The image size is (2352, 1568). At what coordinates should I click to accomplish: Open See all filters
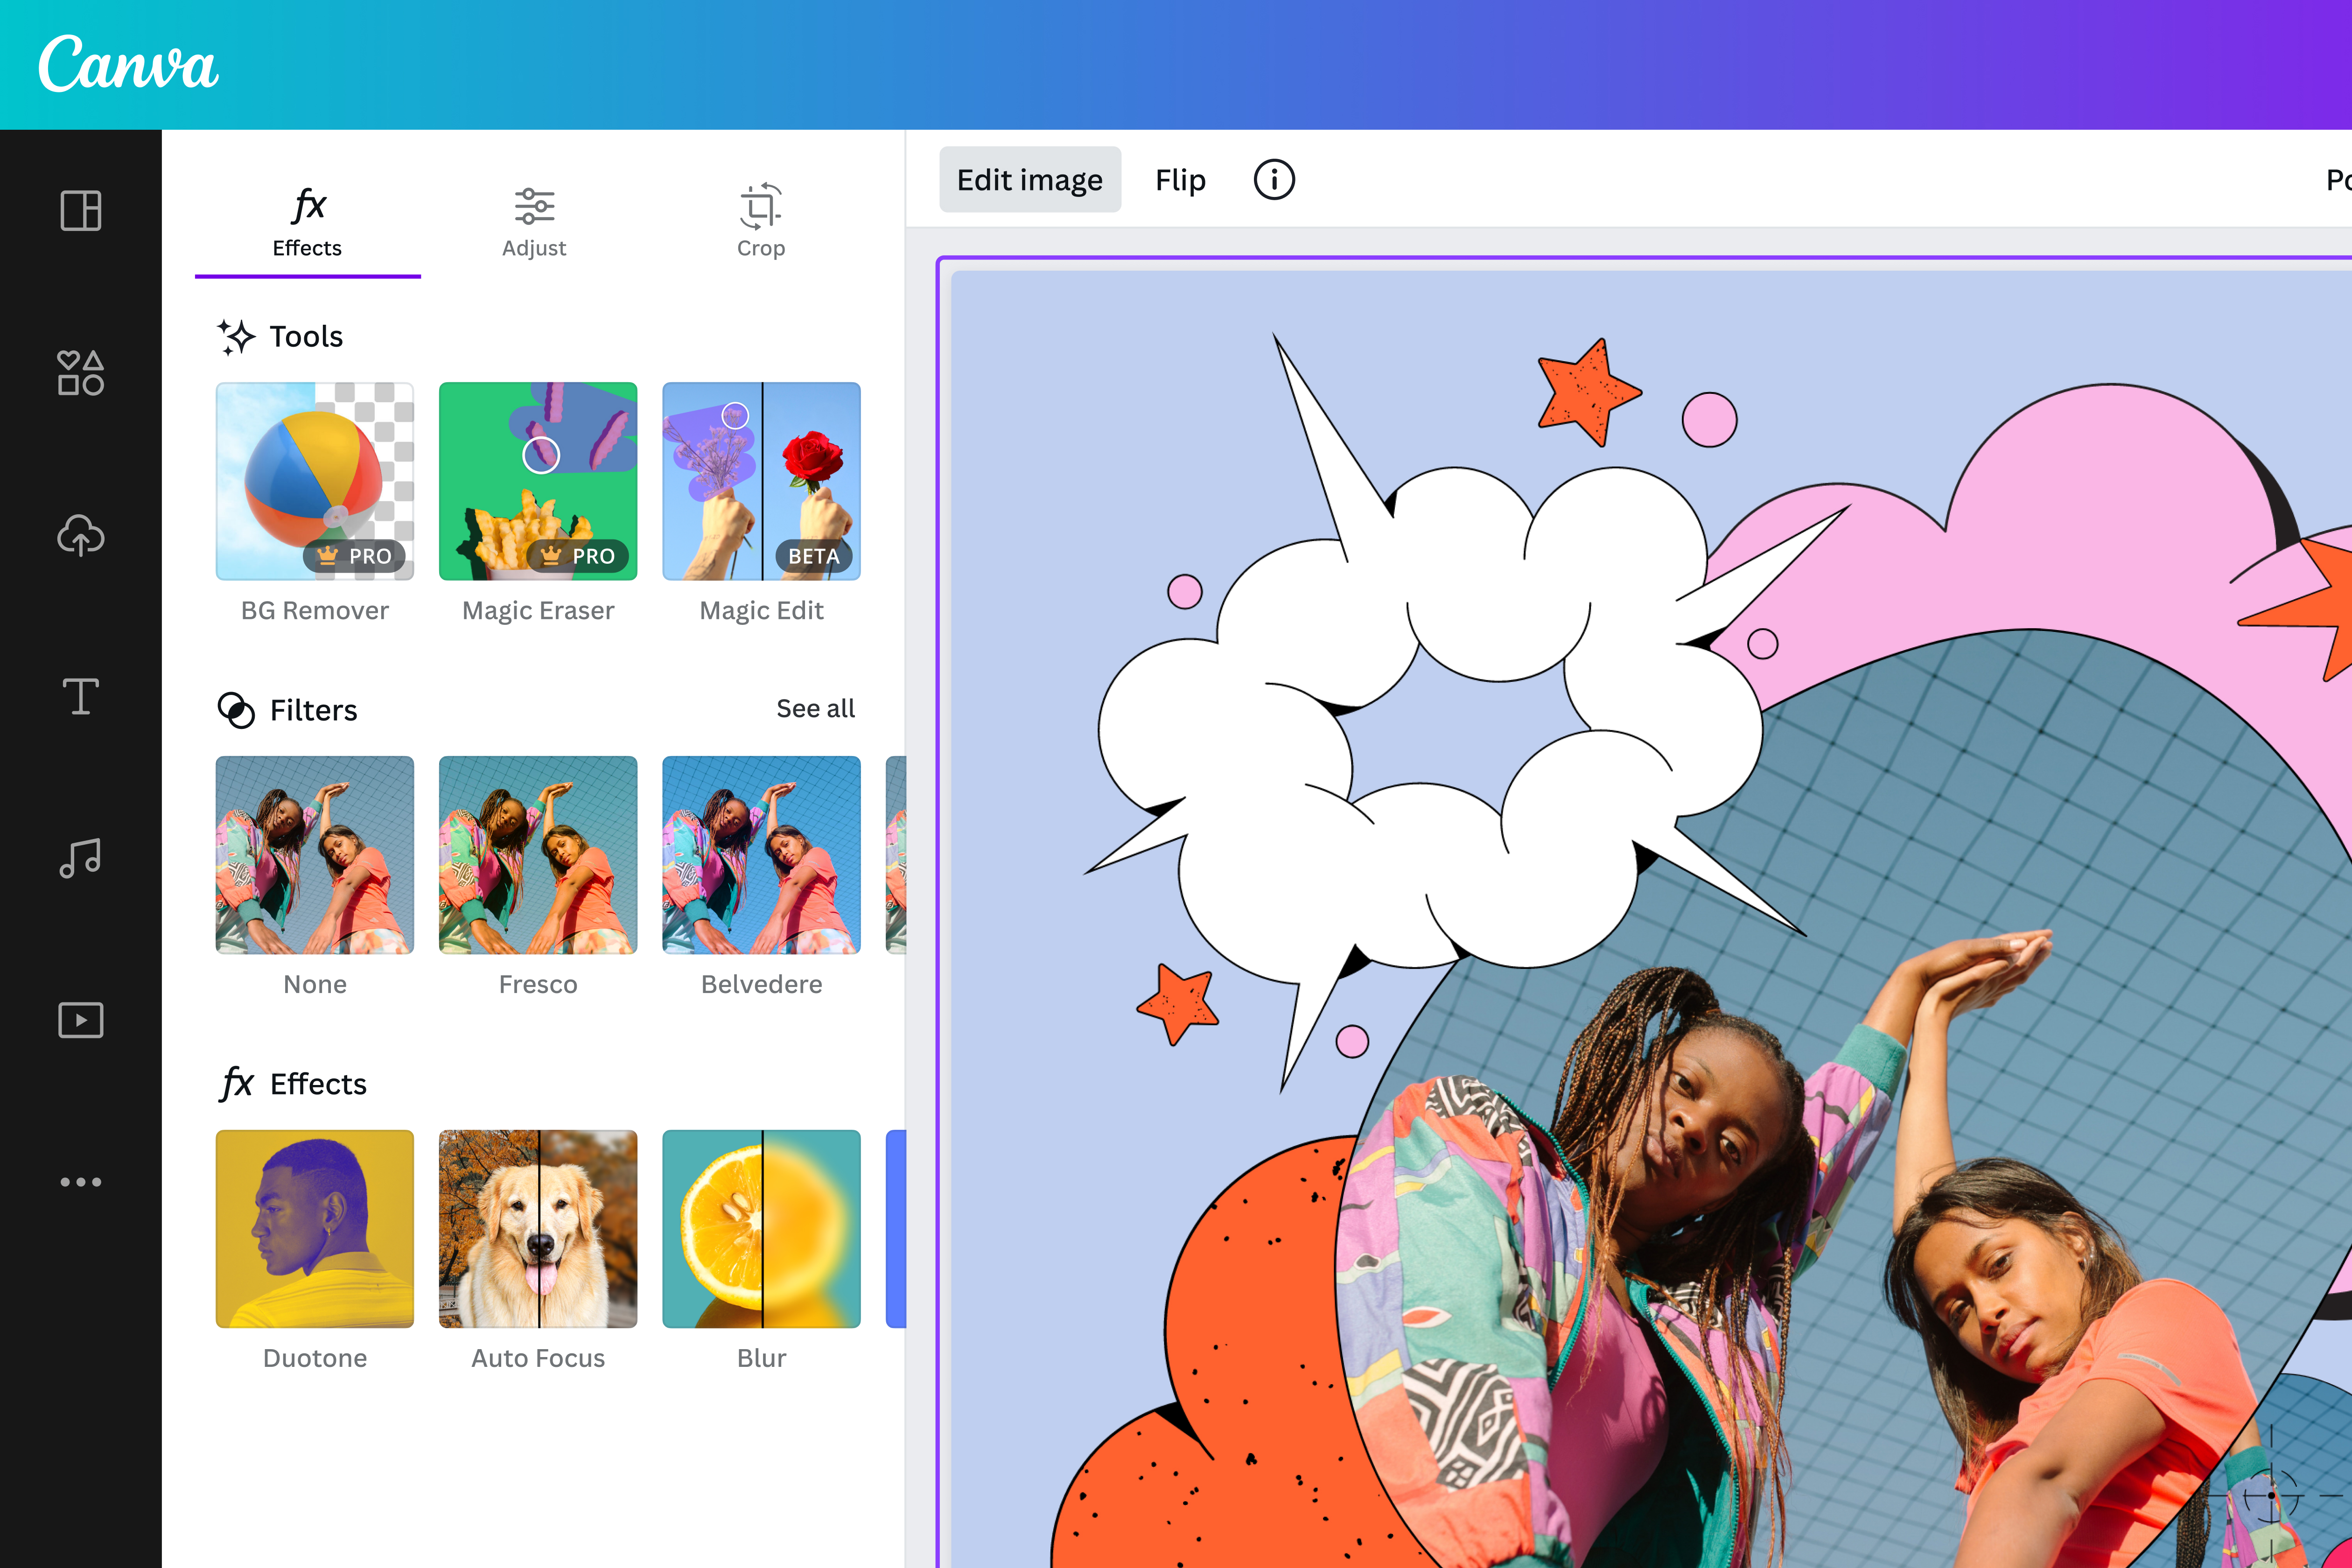coord(815,708)
